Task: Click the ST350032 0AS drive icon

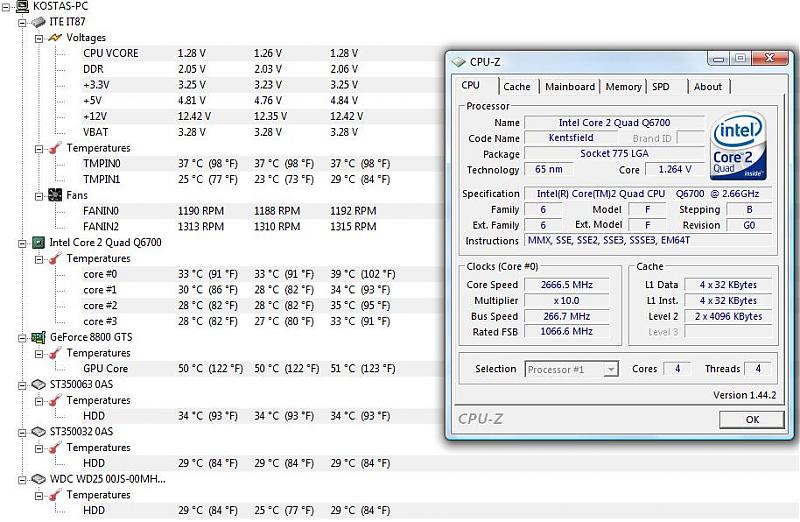Action: click(38, 432)
